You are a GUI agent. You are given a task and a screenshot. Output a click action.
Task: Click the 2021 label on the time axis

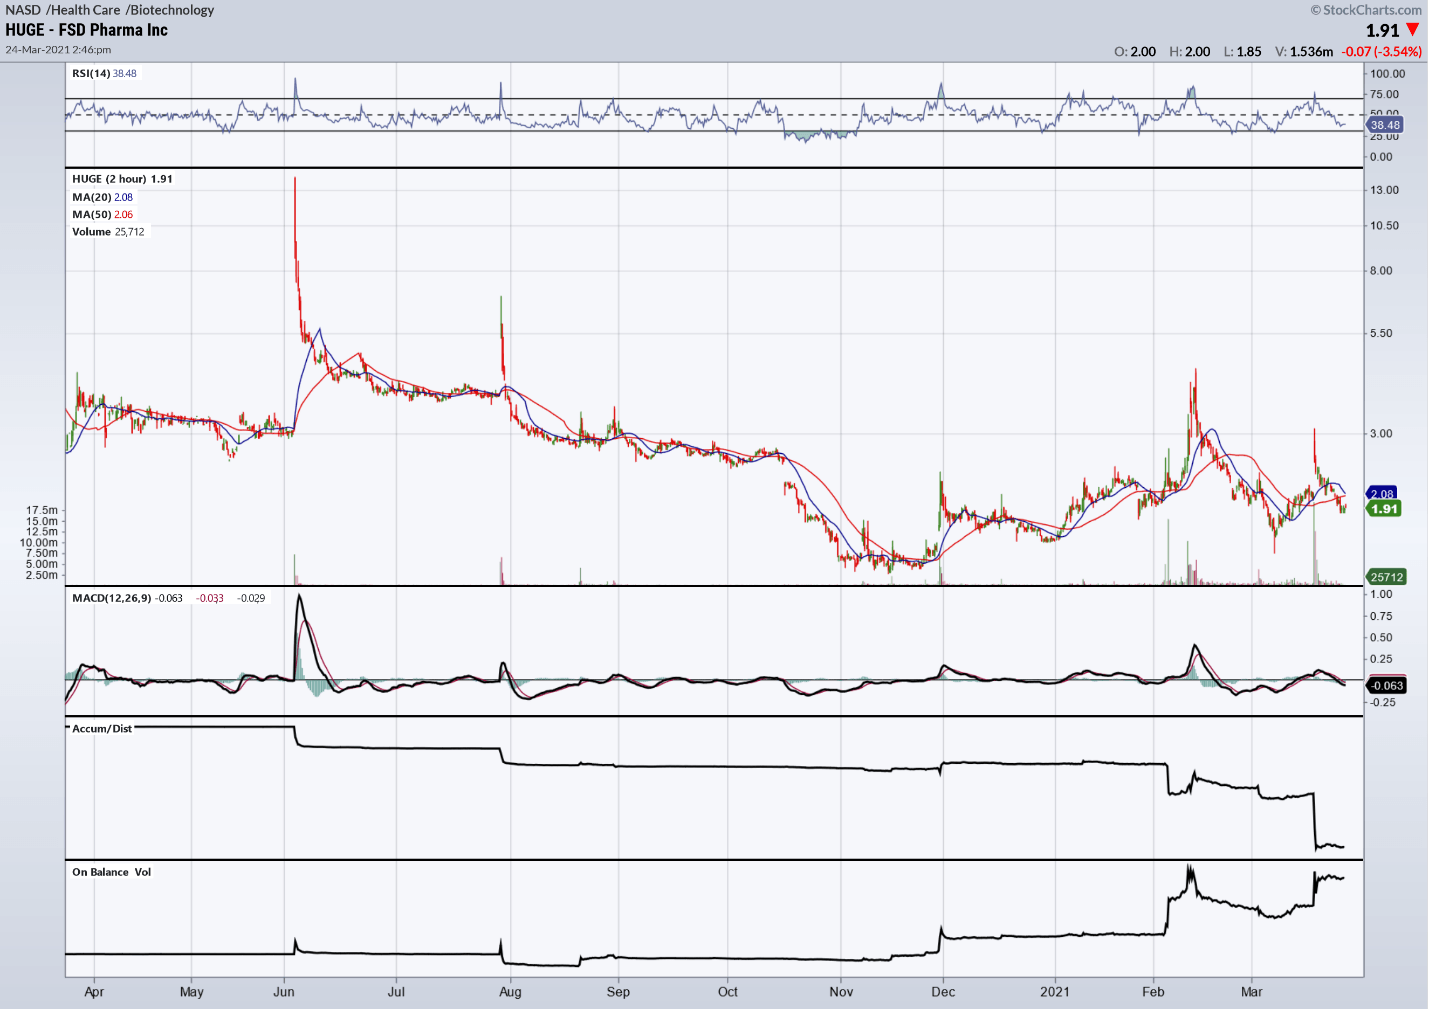point(1055,992)
